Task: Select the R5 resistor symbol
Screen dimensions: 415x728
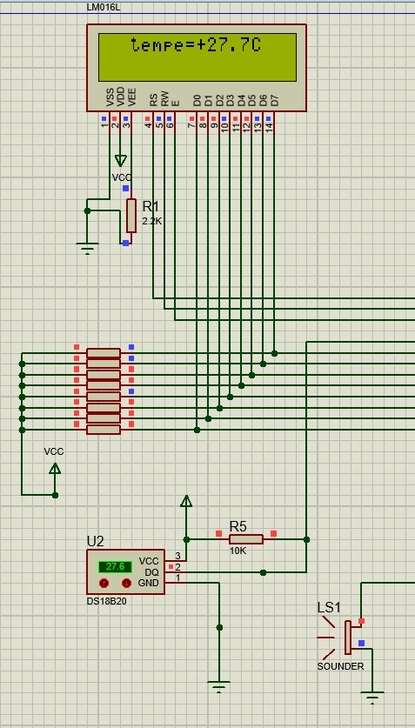Action: coord(246,539)
